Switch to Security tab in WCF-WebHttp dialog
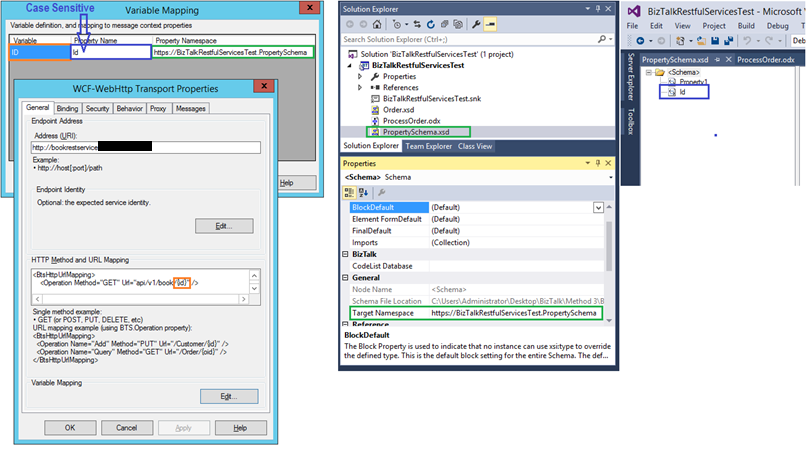The height and width of the screenshot is (468, 812). (x=97, y=108)
